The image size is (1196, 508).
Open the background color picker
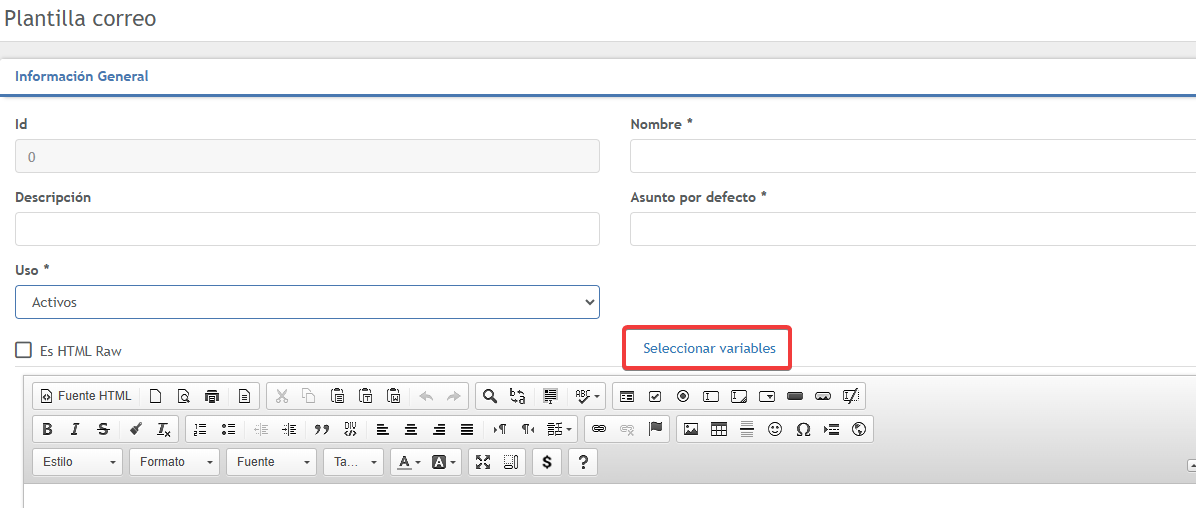443,462
